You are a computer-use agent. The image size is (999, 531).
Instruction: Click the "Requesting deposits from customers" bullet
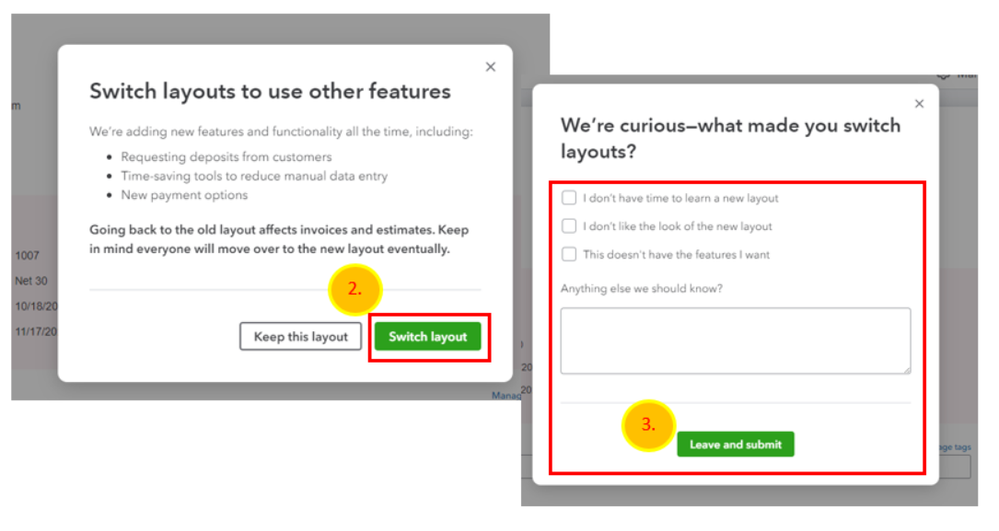[226, 157]
